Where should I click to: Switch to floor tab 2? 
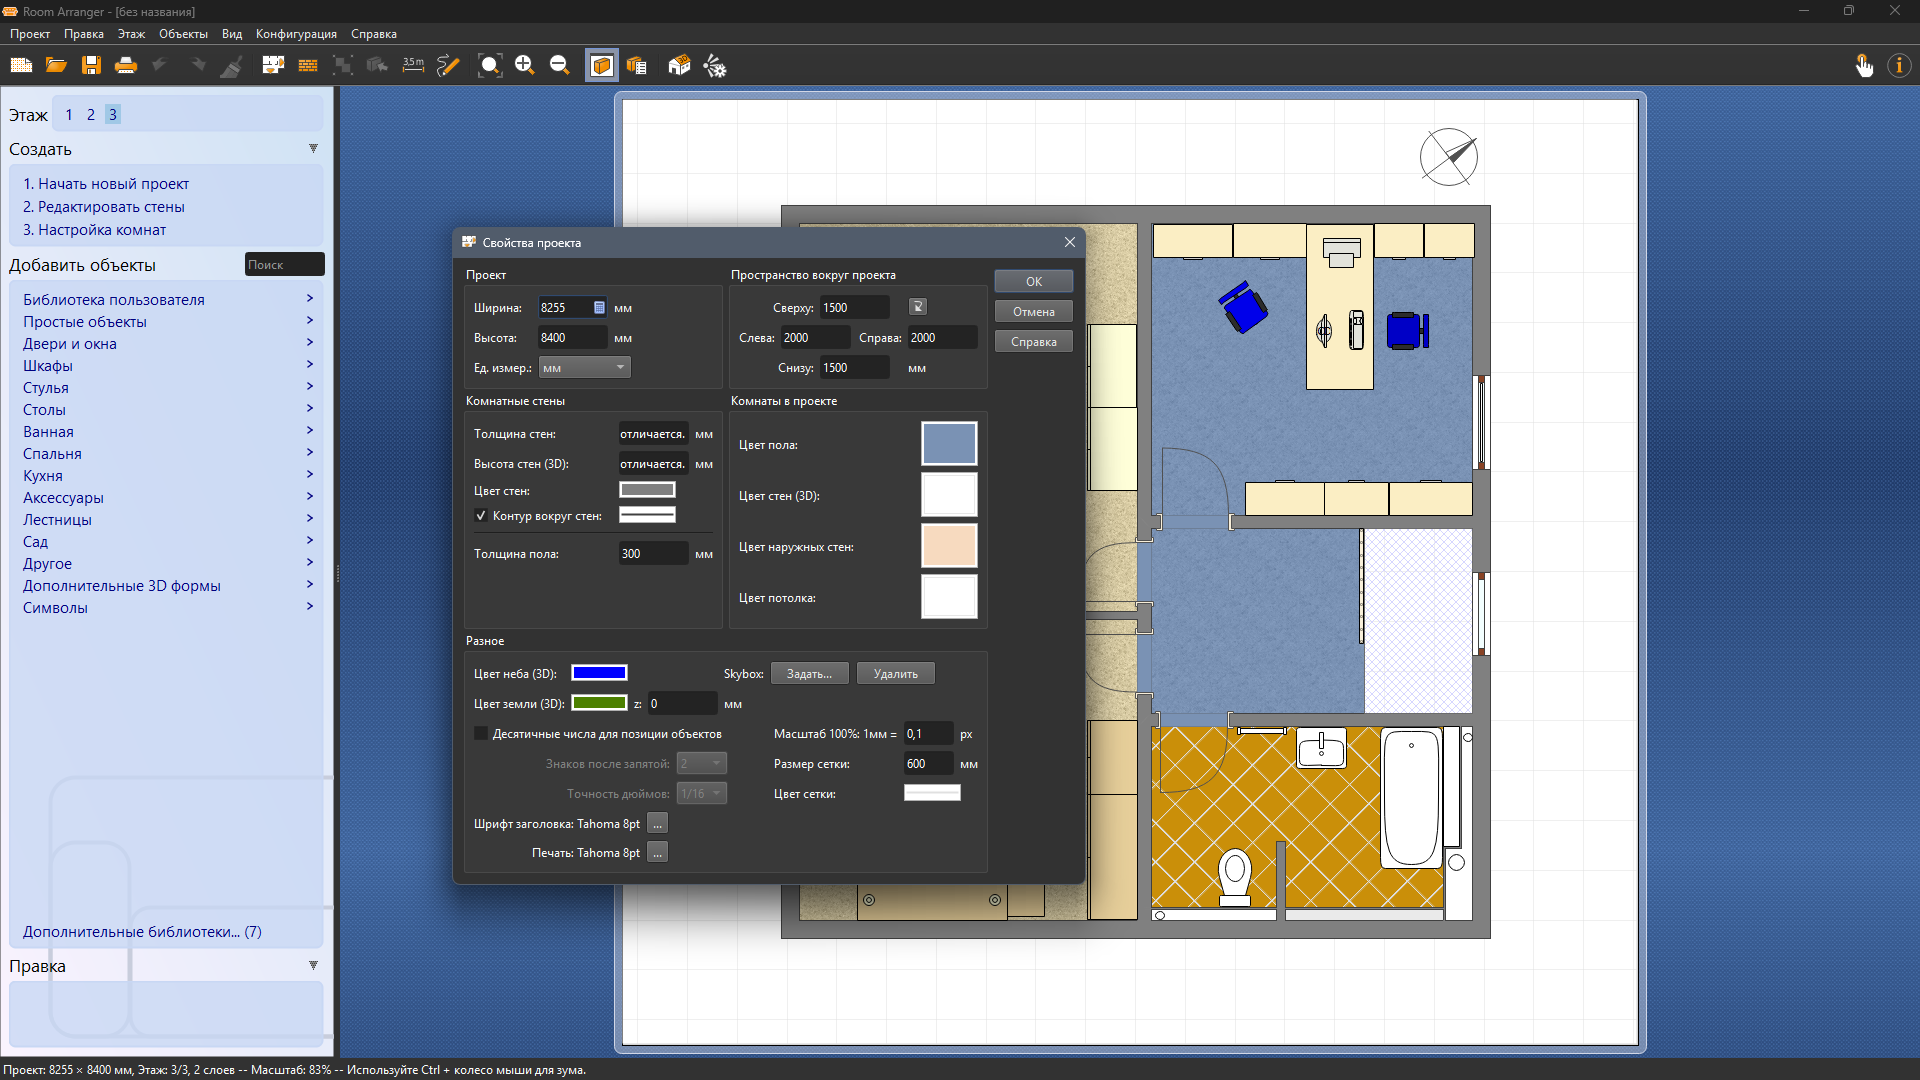91,115
